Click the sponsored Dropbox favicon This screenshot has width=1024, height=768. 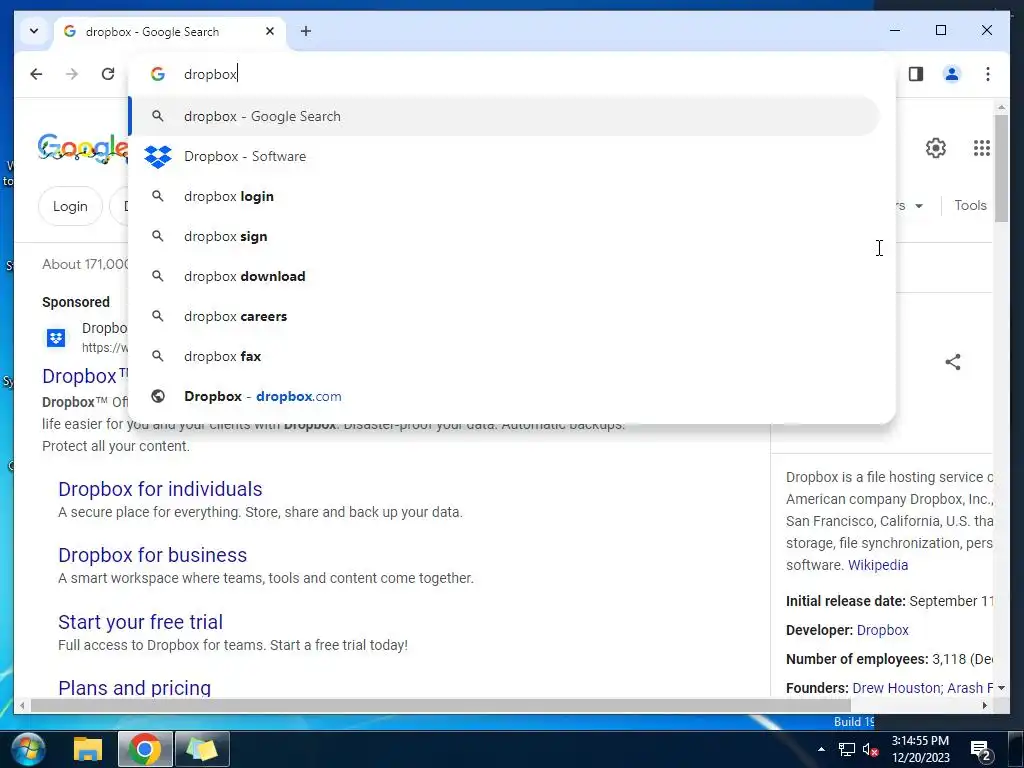point(56,338)
